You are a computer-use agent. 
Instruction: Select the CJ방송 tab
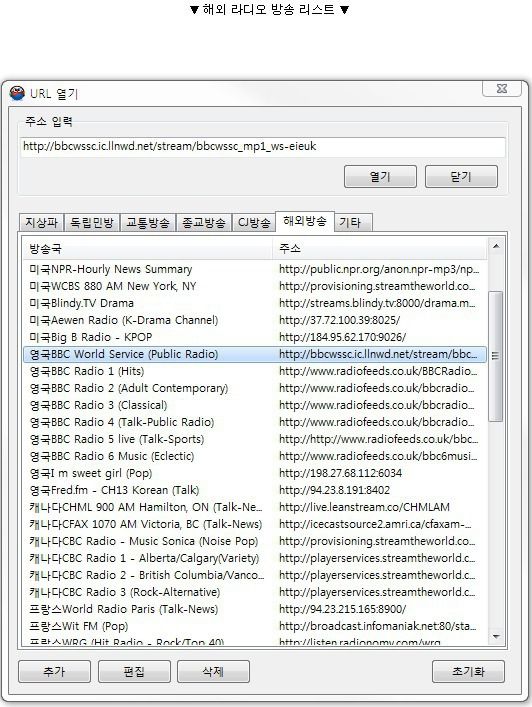click(x=254, y=222)
